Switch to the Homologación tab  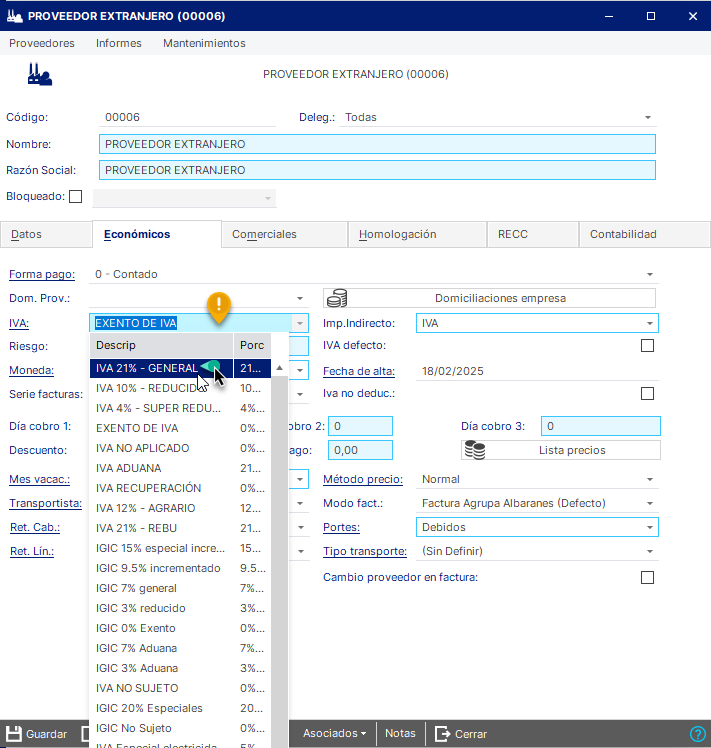click(x=418, y=234)
